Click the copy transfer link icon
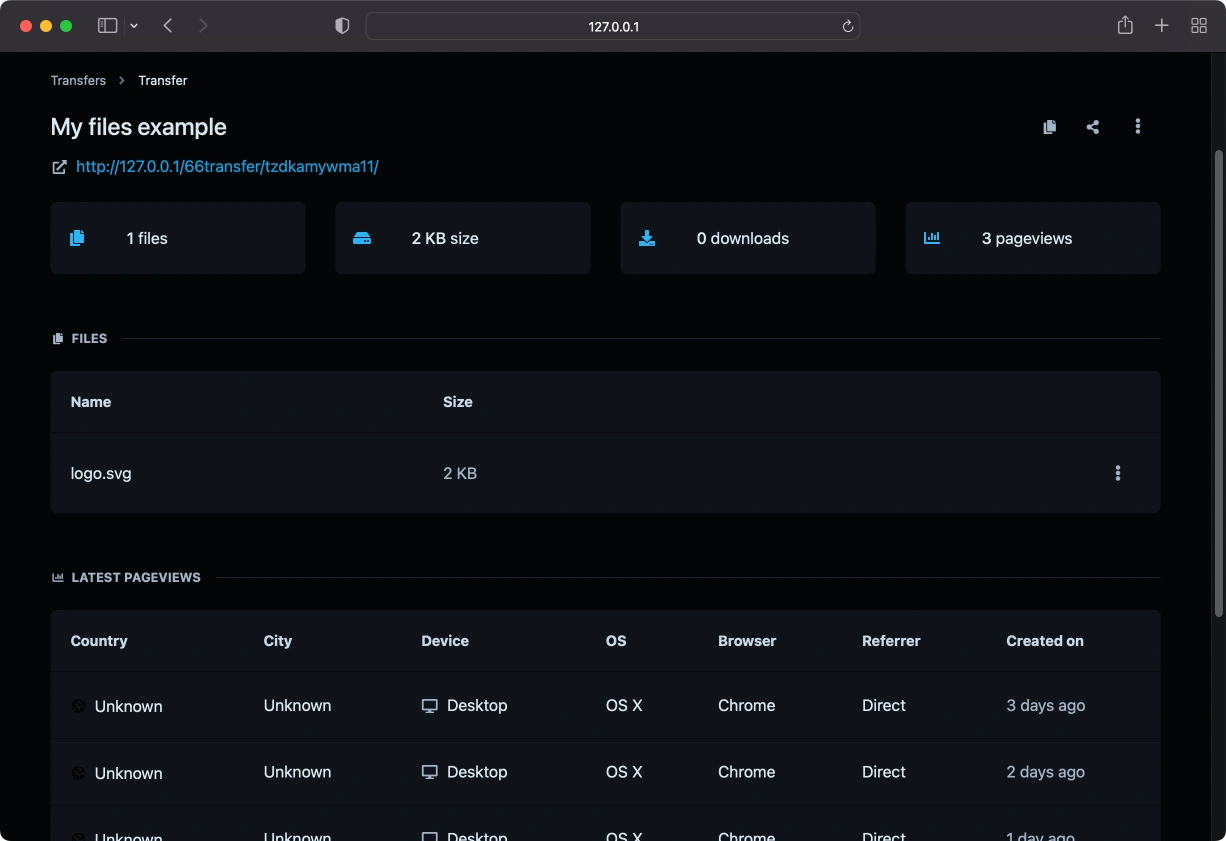The height and width of the screenshot is (841, 1226). click(1049, 127)
